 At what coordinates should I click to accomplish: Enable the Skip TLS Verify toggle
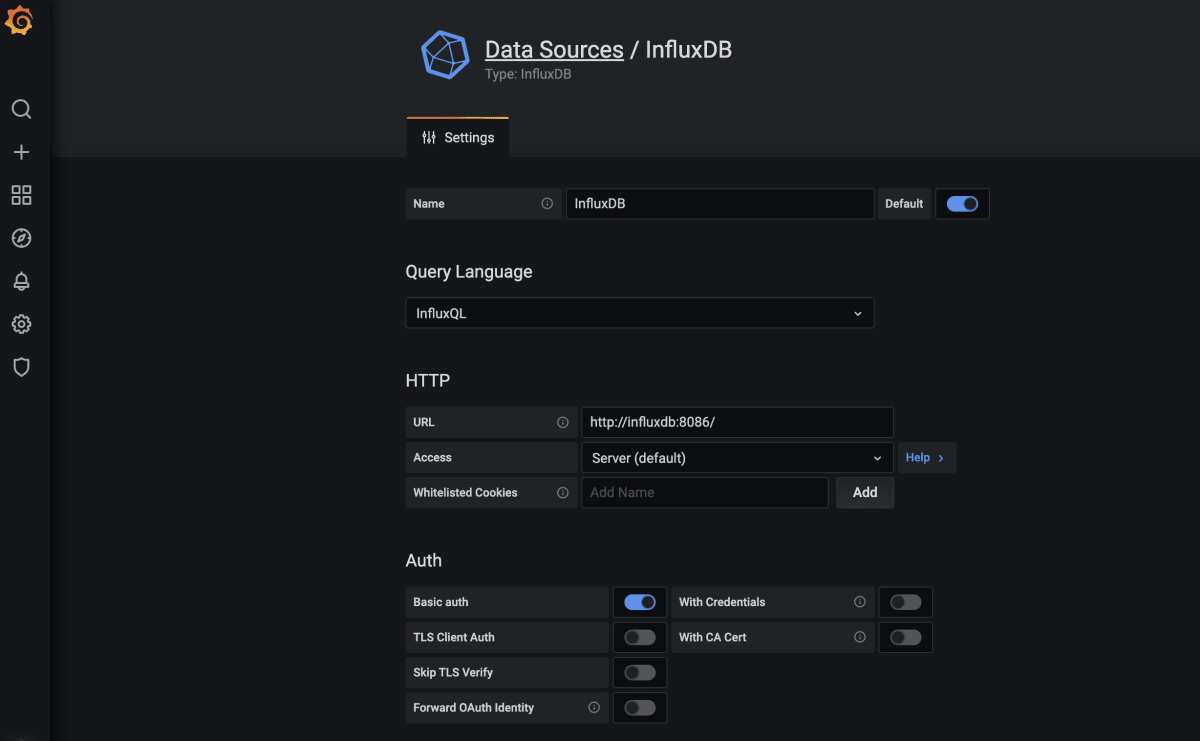(x=640, y=672)
